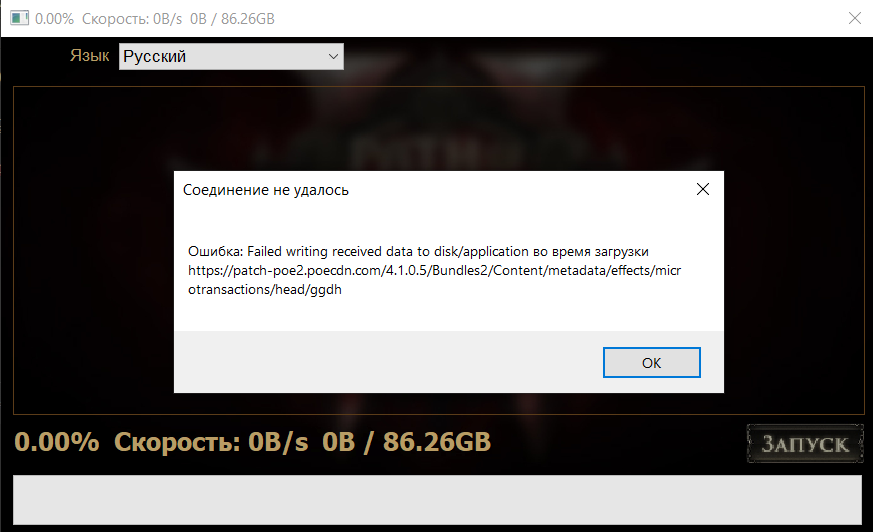Click the large "0.00% Скорость: 0B/s" status text
Screen dimensions: 873x532
tap(161, 442)
